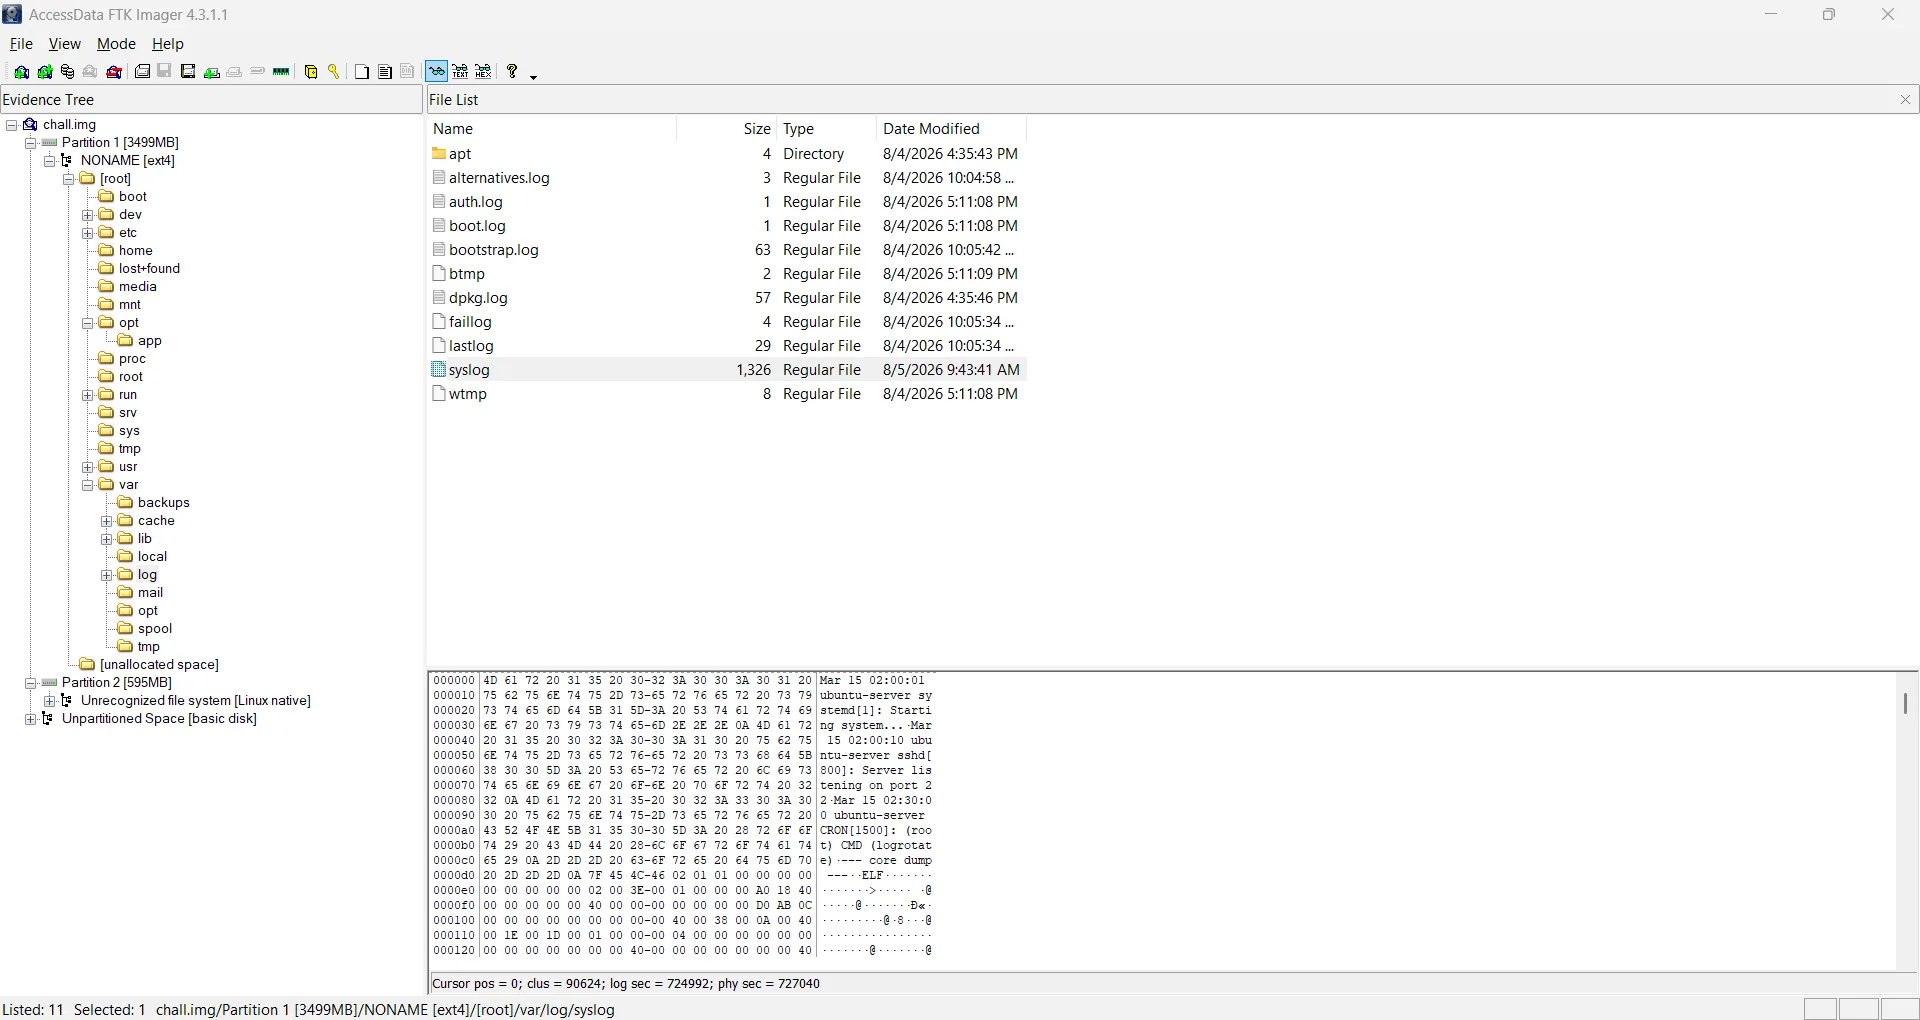Screen dimensions: 1920x1020
Task: Expand the dev folder node
Action: pyautogui.click(x=88, y=215)
